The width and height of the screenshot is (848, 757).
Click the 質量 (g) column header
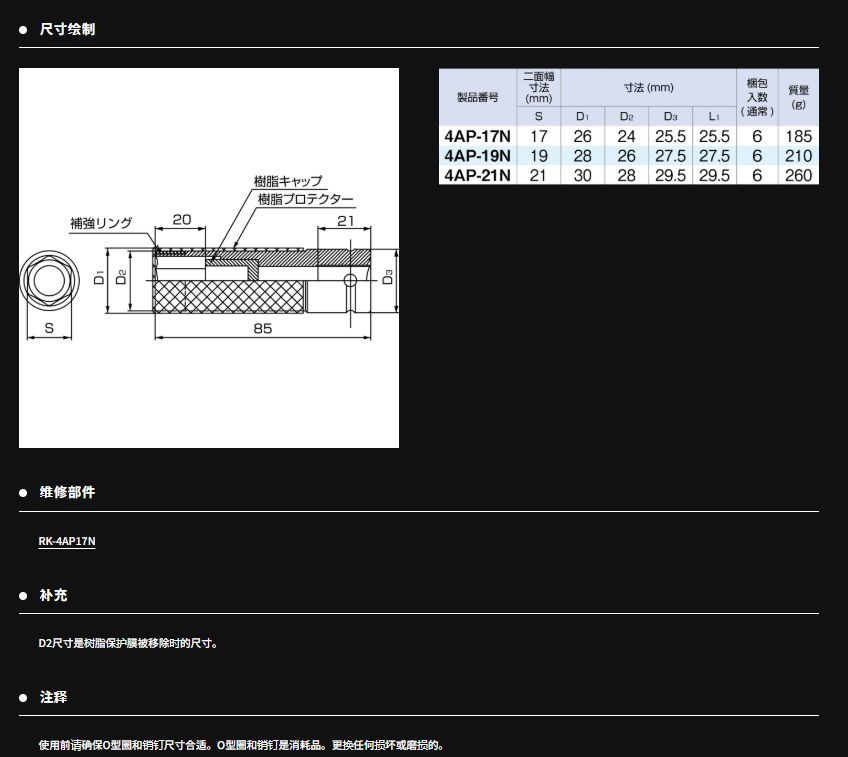pyautogui.click(x=798, y=97)
